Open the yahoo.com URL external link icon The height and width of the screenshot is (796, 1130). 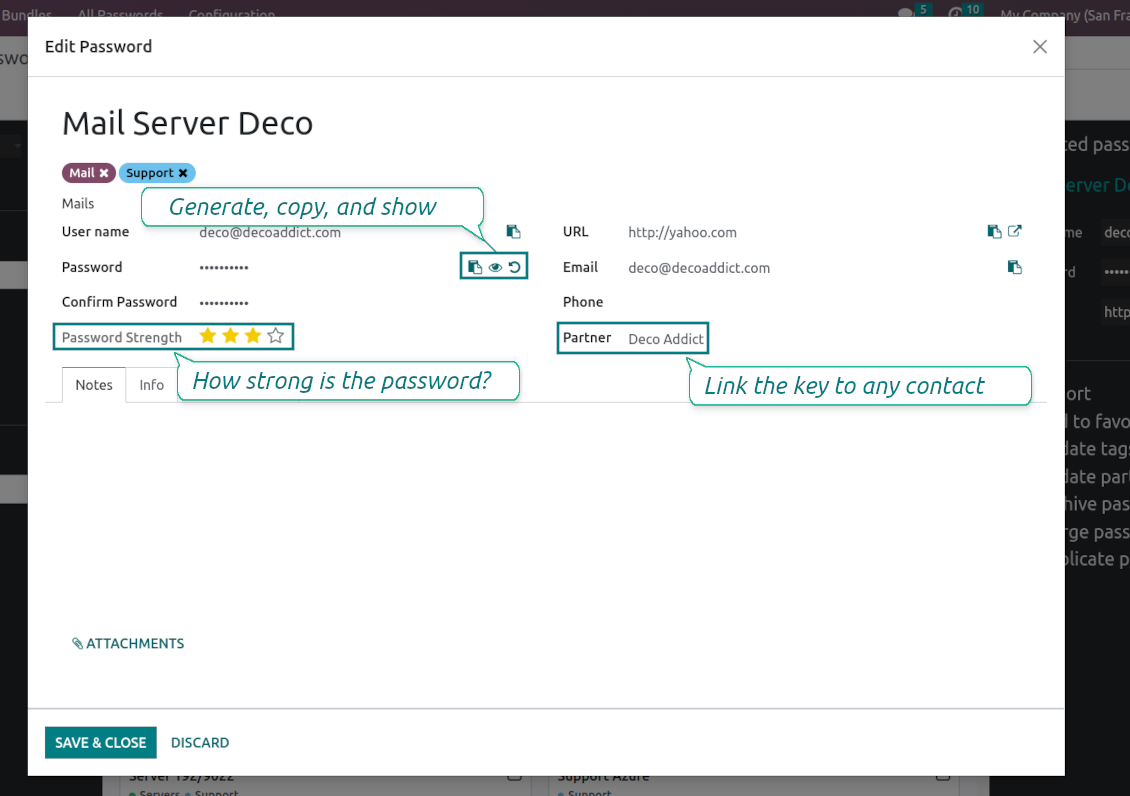1015,232
